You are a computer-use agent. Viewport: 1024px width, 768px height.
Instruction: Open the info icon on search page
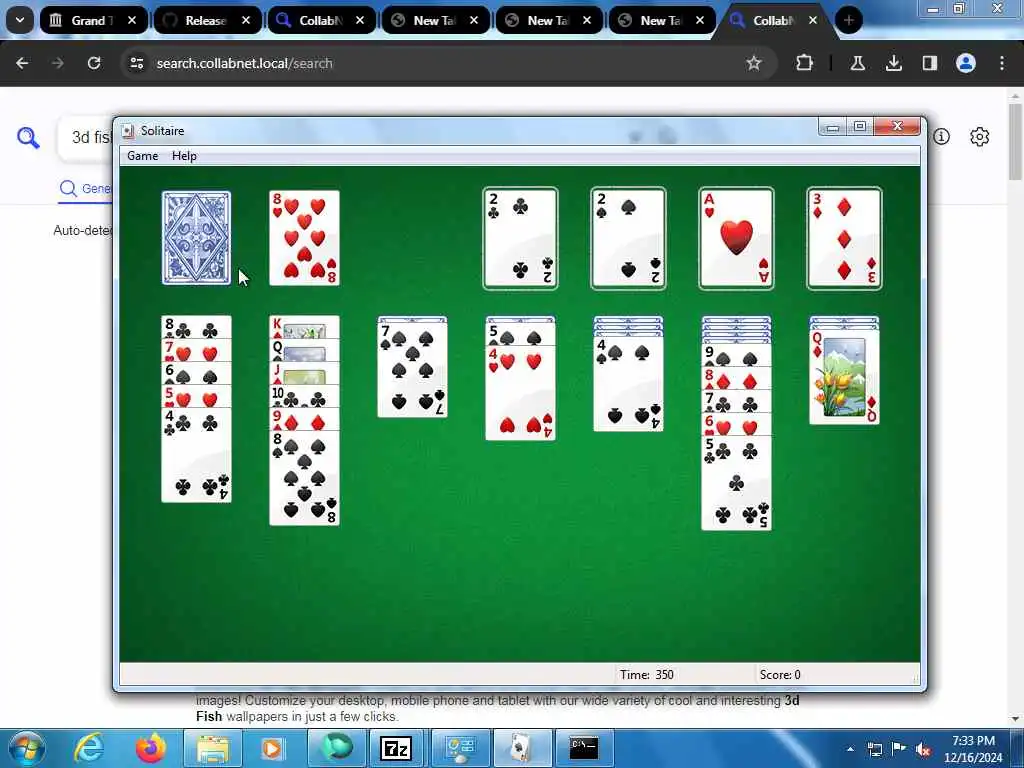click(x=941, y=136)
